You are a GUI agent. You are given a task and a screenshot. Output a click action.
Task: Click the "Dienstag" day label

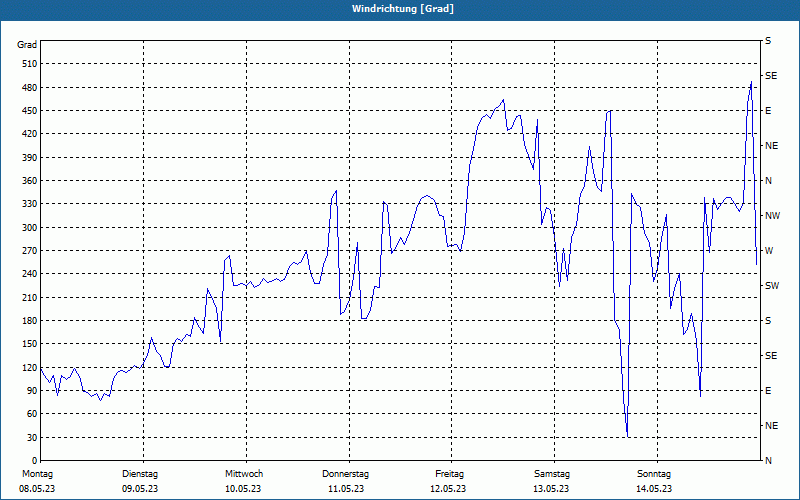pos(140,474)
